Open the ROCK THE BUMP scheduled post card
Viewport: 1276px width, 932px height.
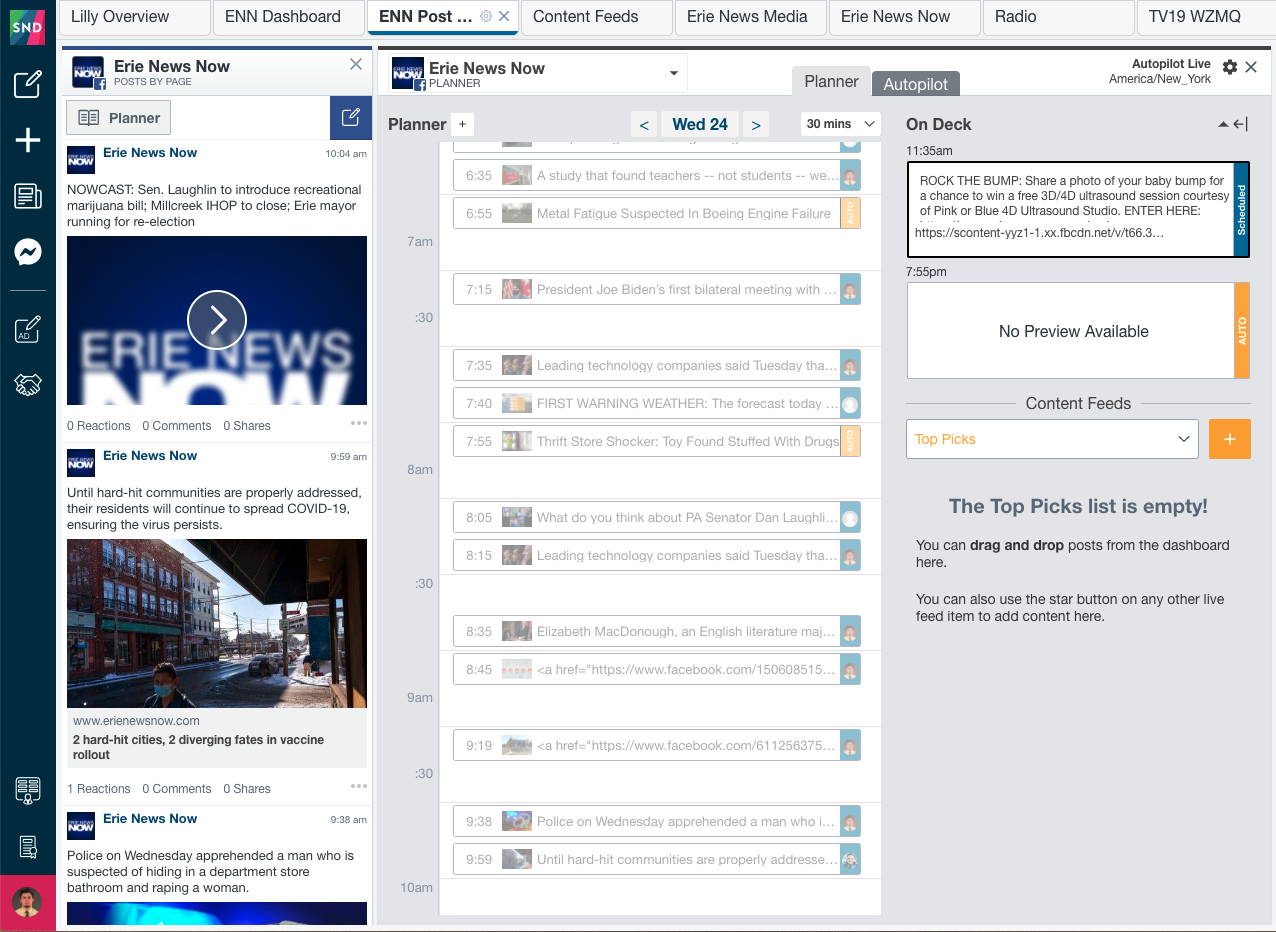tap(1078, 210)
